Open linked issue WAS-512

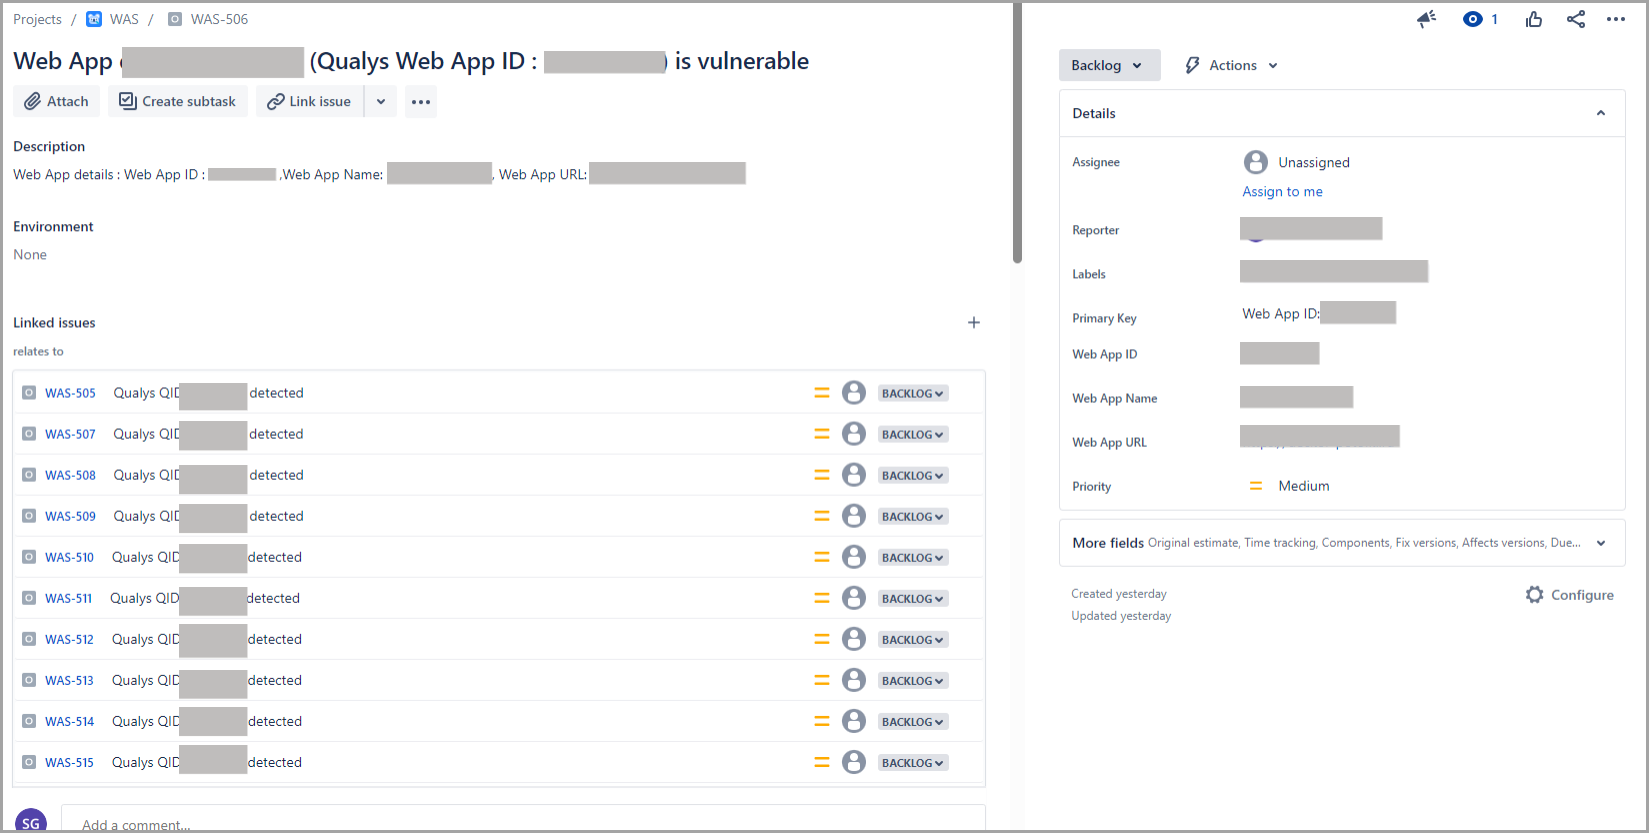(x=69, y=639)
